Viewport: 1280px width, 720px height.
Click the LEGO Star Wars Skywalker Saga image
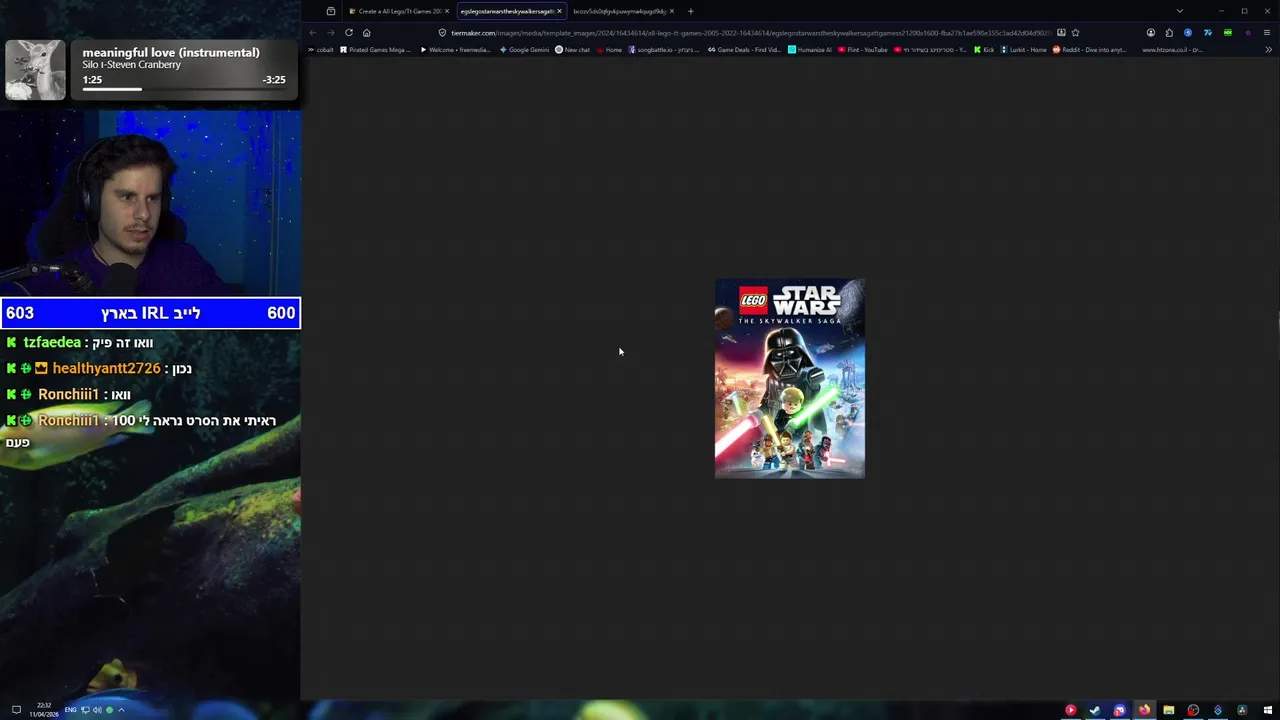coord(790,378)
